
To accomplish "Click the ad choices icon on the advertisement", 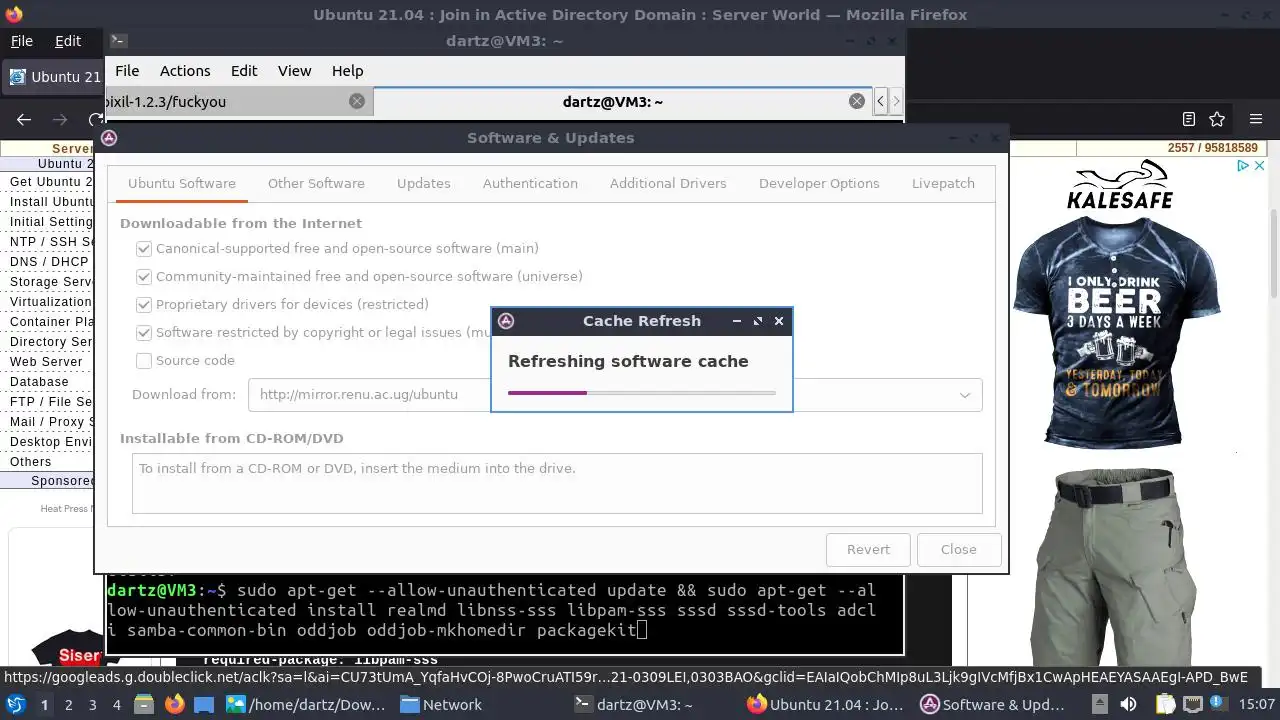I will coord(1243,166).
